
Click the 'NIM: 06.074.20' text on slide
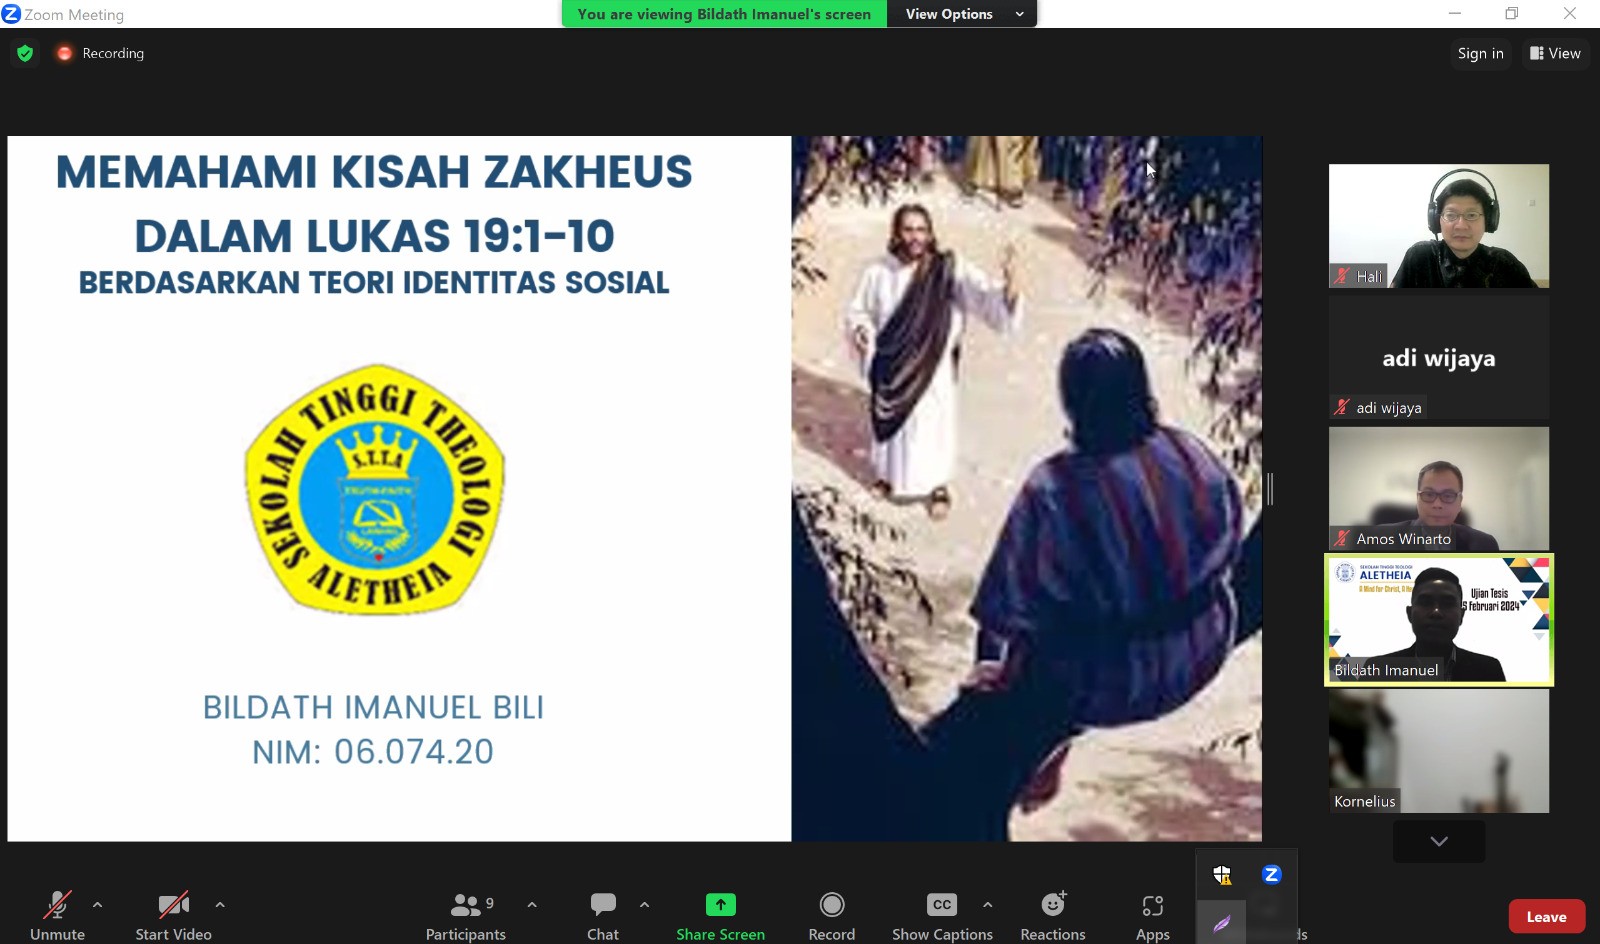(373, 752)
